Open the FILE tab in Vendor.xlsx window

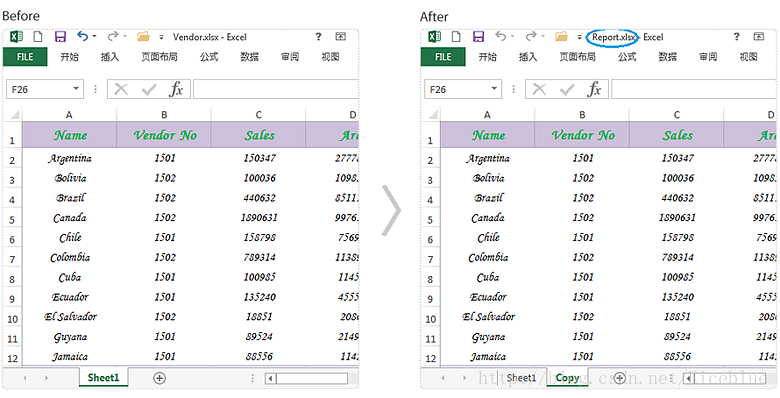[25, 57]
